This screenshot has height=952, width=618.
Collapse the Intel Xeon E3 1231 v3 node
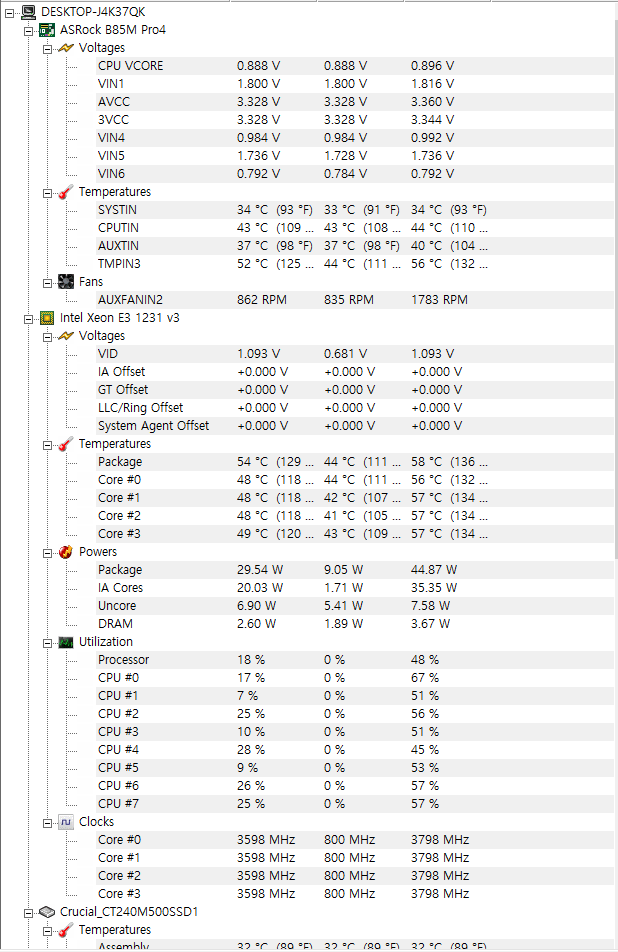29,318
